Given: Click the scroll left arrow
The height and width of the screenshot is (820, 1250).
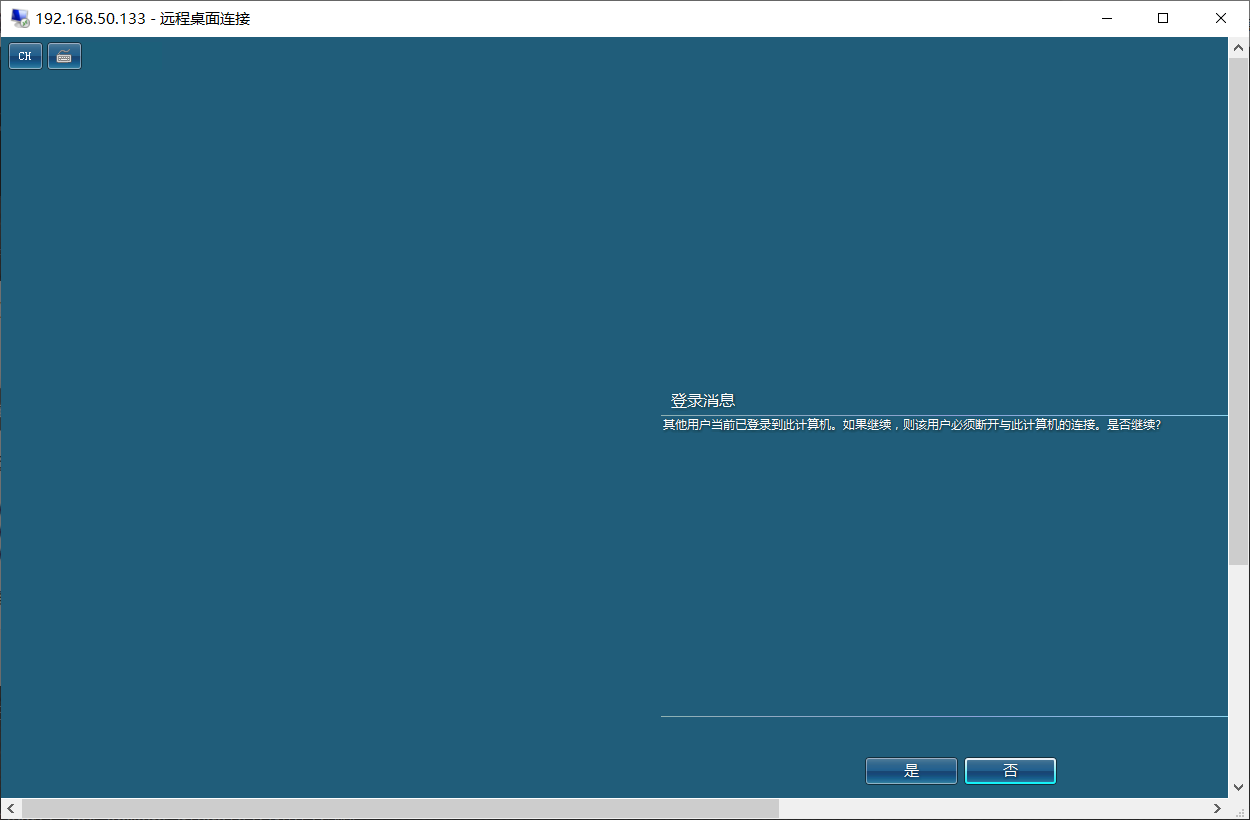Looking at the screenshot, I should coord(10,808).
